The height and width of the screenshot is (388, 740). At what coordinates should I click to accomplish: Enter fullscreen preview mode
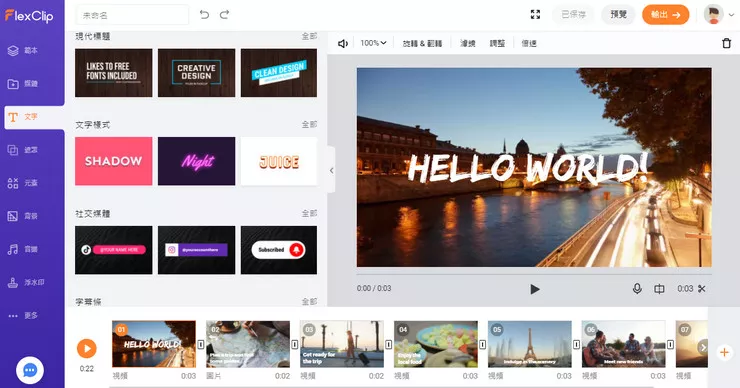(535, 15)
